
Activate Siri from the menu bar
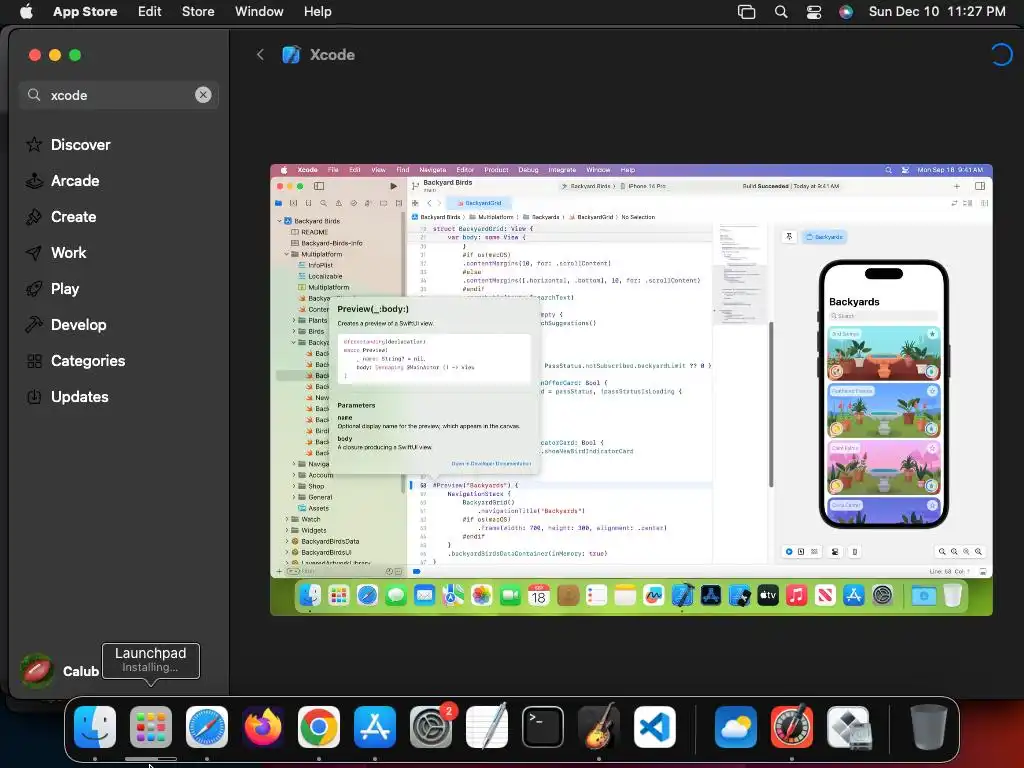(846, 12)
